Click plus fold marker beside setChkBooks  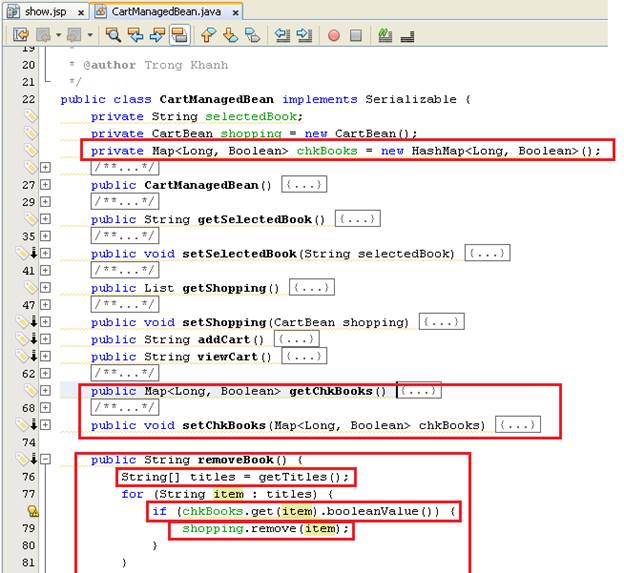pyautogui.click(x=45, y=425)
